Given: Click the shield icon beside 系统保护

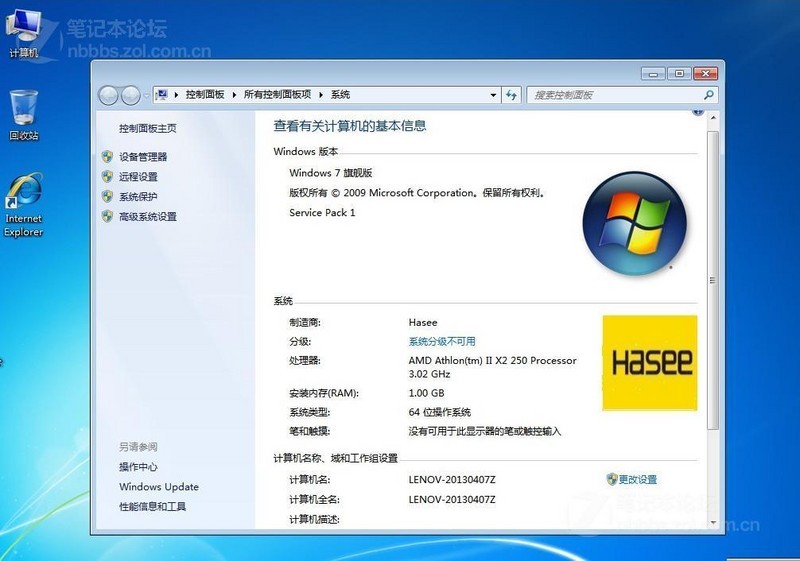Looking at the screenshot, I should 107,196.
